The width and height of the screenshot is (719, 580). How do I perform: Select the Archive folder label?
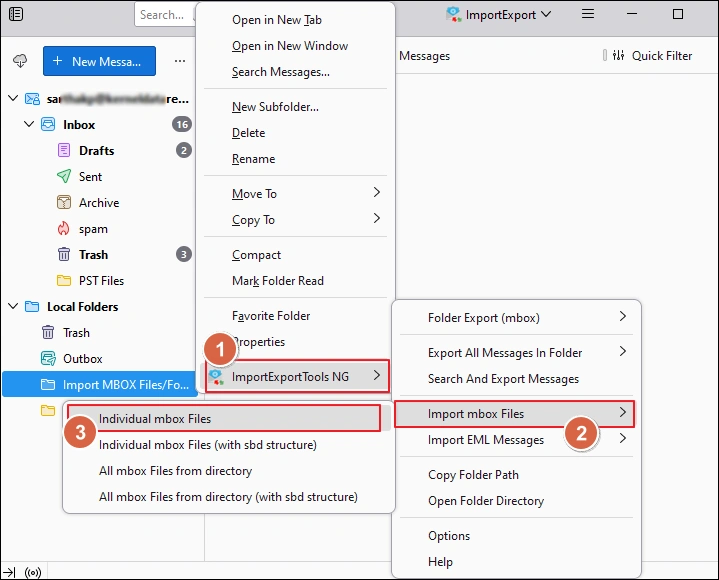pyautogui.click(x=99, y=203)
